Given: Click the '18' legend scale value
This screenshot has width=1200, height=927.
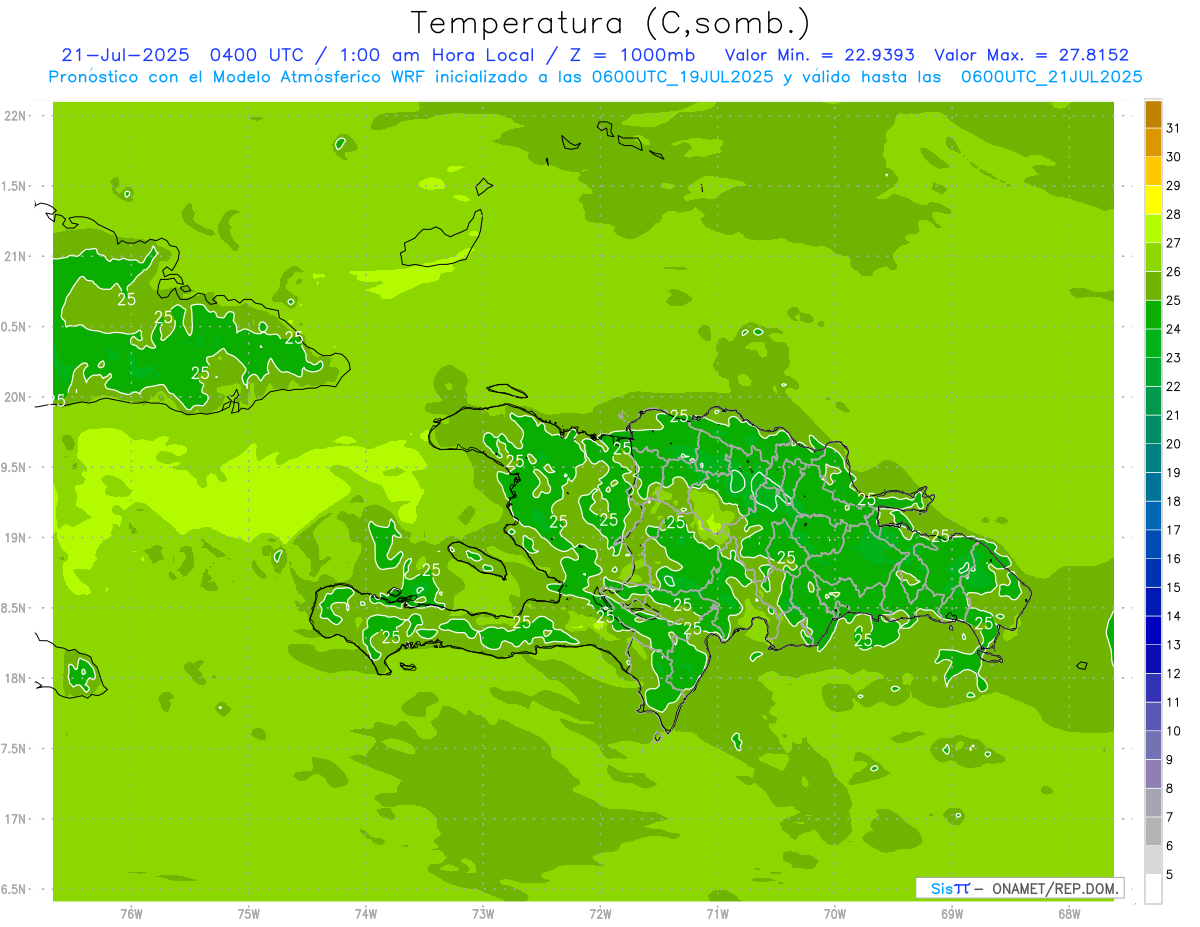Looking at the screenshot, I should click(x=1174, y=501).
